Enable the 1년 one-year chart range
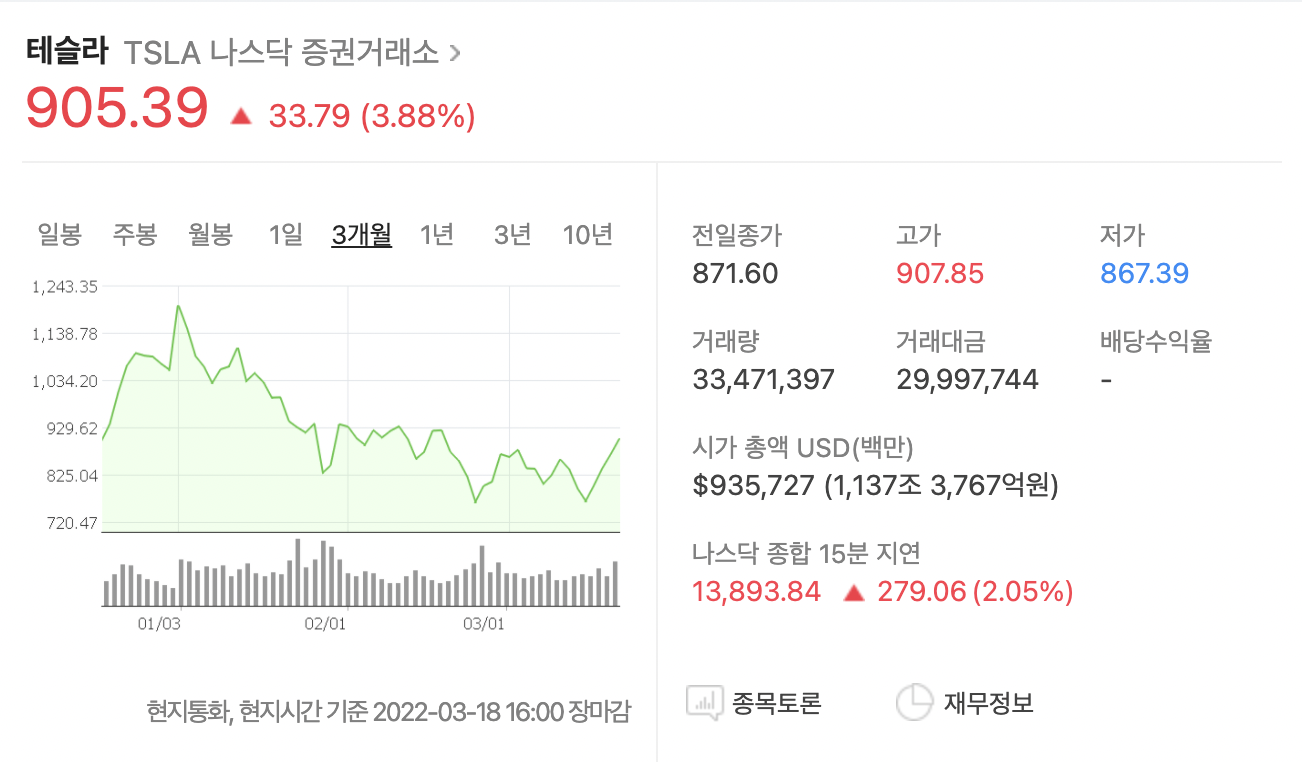Viewport: 1302px width, 762px height. coord(436,234)
